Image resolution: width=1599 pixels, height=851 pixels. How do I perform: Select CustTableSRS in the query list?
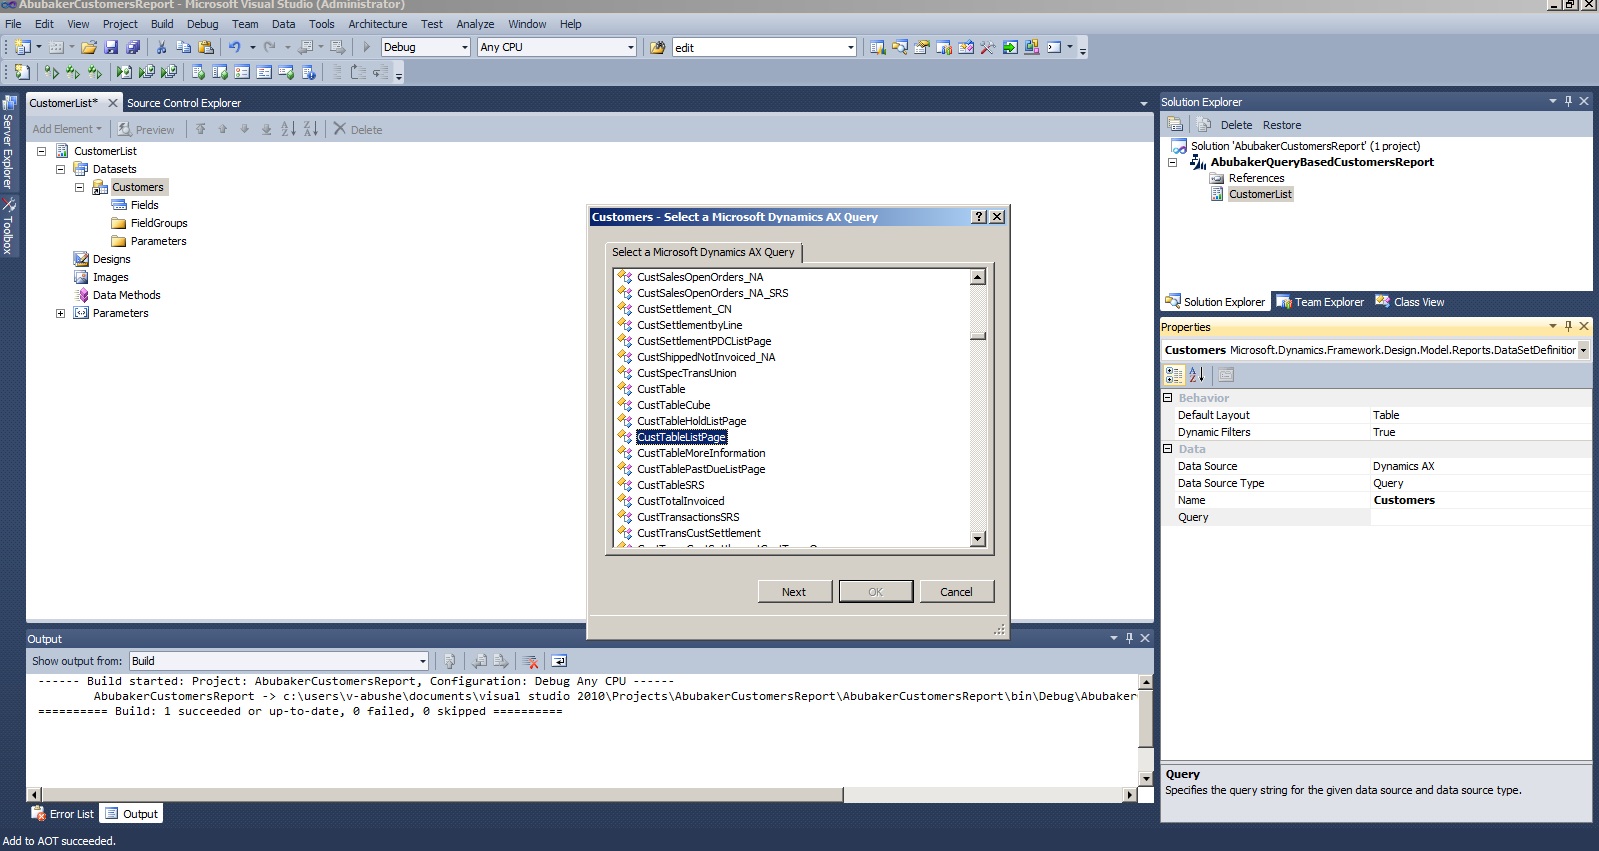point(671,485)
